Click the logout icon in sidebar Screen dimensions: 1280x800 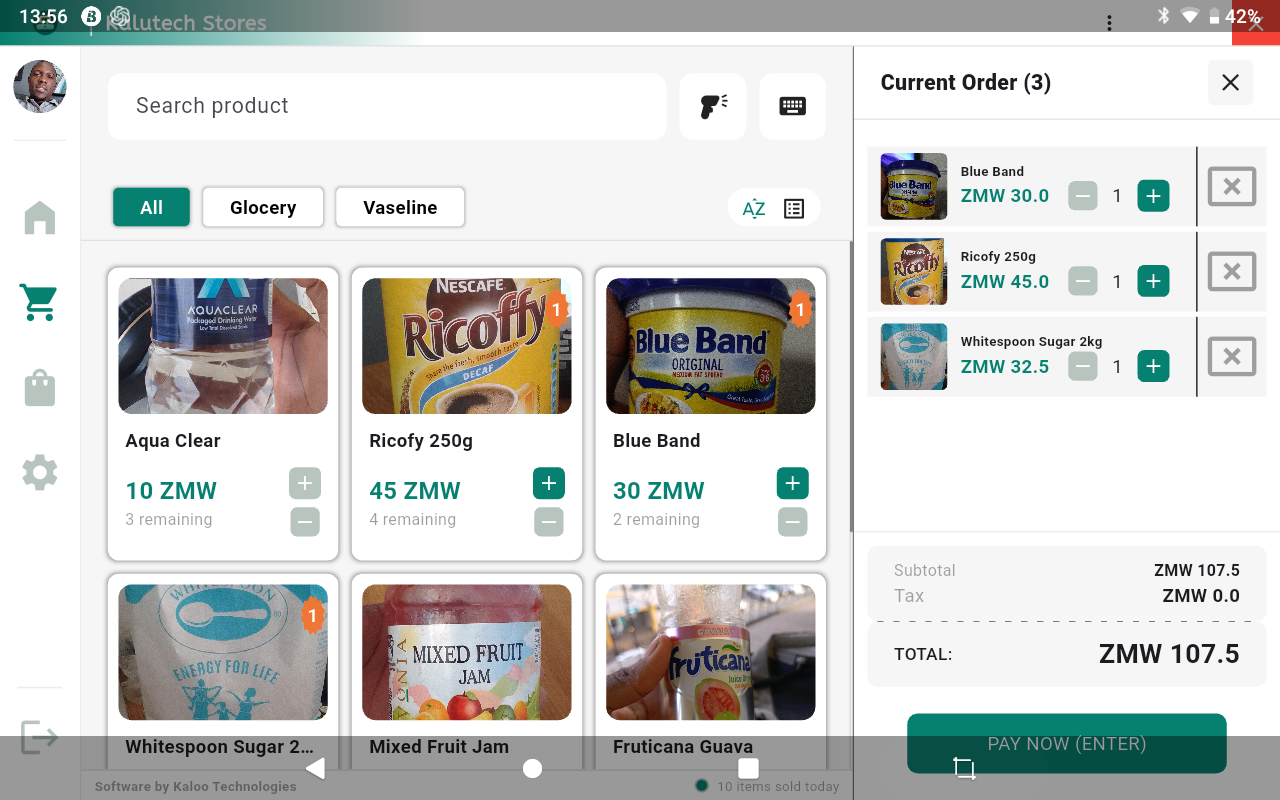40,737
